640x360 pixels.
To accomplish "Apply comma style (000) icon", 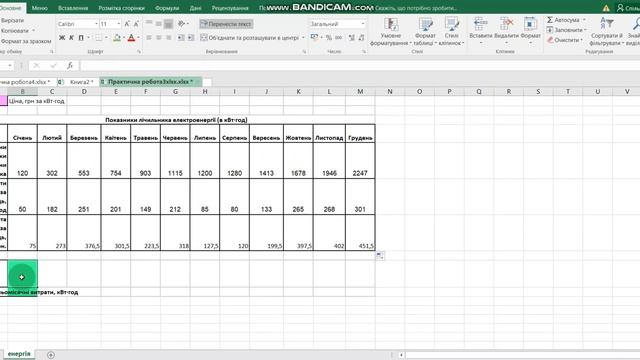I will tap(338, 38).
